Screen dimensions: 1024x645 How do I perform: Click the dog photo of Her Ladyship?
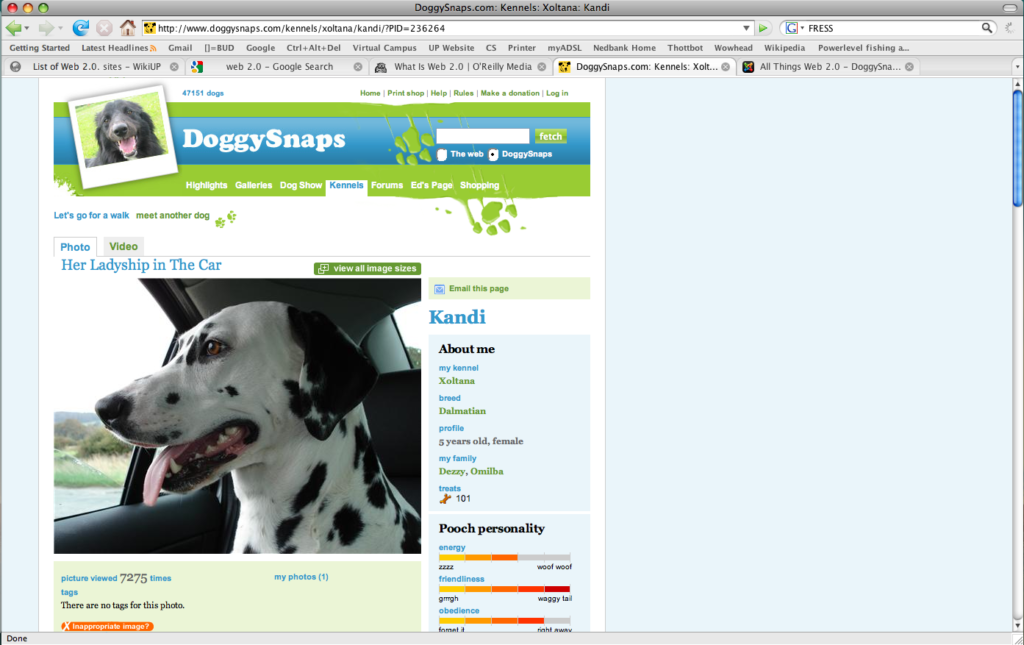237,415
